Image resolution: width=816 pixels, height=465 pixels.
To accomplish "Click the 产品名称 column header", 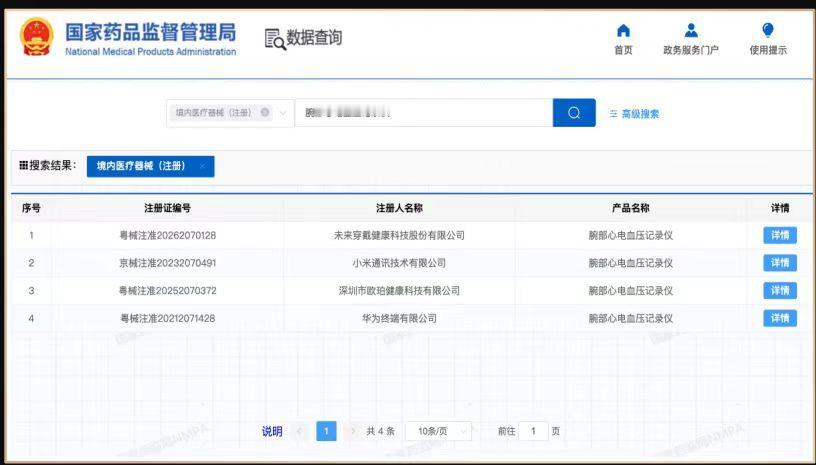I will coord(631,208).
